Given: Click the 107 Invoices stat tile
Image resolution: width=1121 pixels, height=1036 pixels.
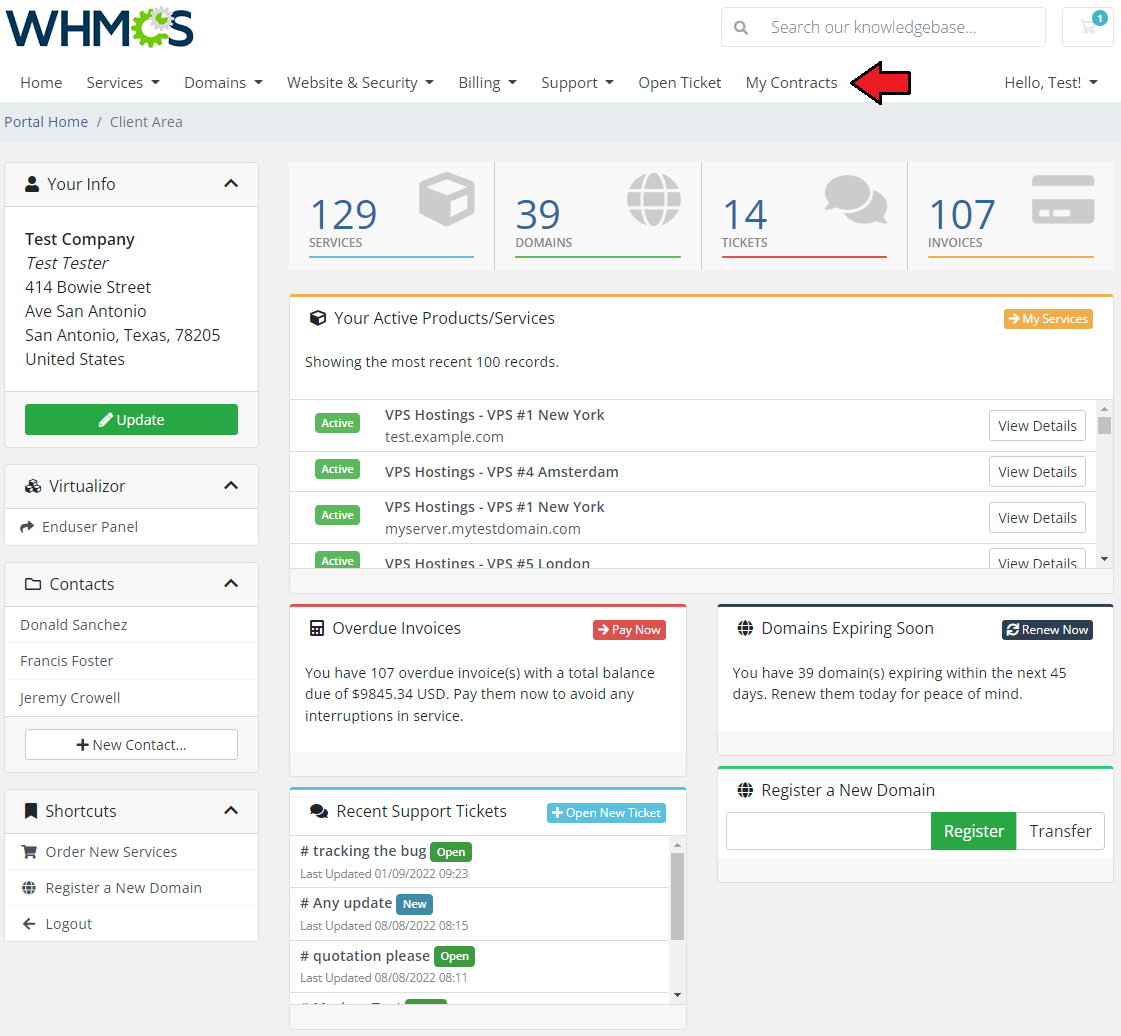Looking at the screenshot, I should coord(1011,217).
